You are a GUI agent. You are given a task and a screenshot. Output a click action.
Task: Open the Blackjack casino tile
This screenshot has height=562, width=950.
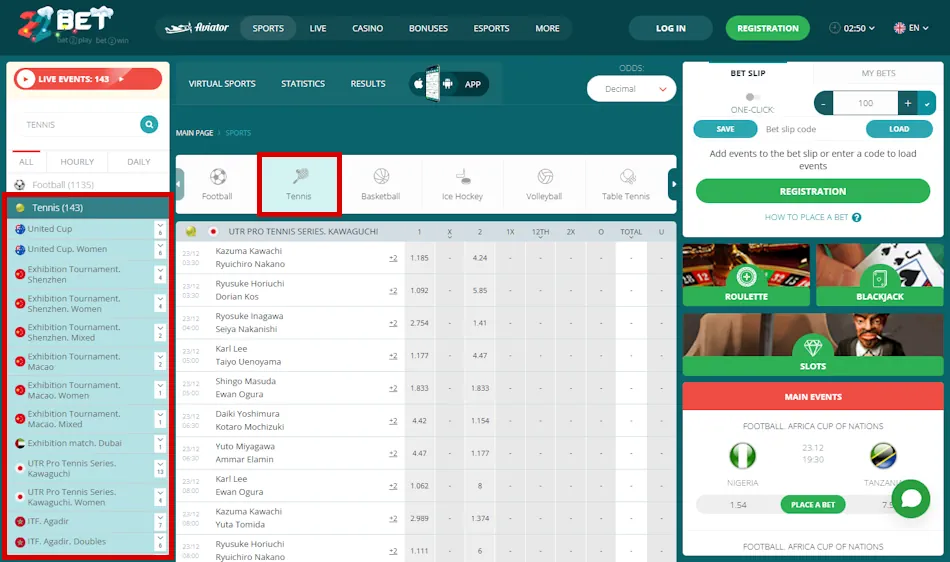[880, 275]
